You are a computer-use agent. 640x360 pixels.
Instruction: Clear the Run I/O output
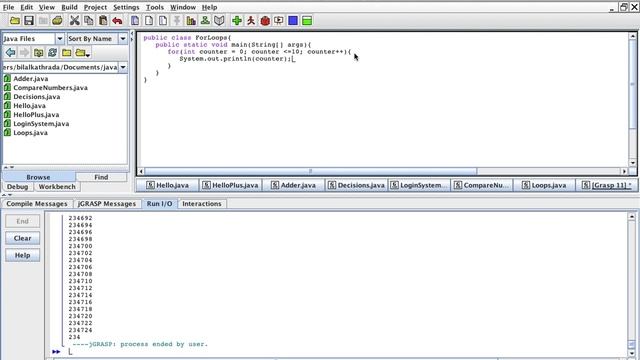click(22, 238)
